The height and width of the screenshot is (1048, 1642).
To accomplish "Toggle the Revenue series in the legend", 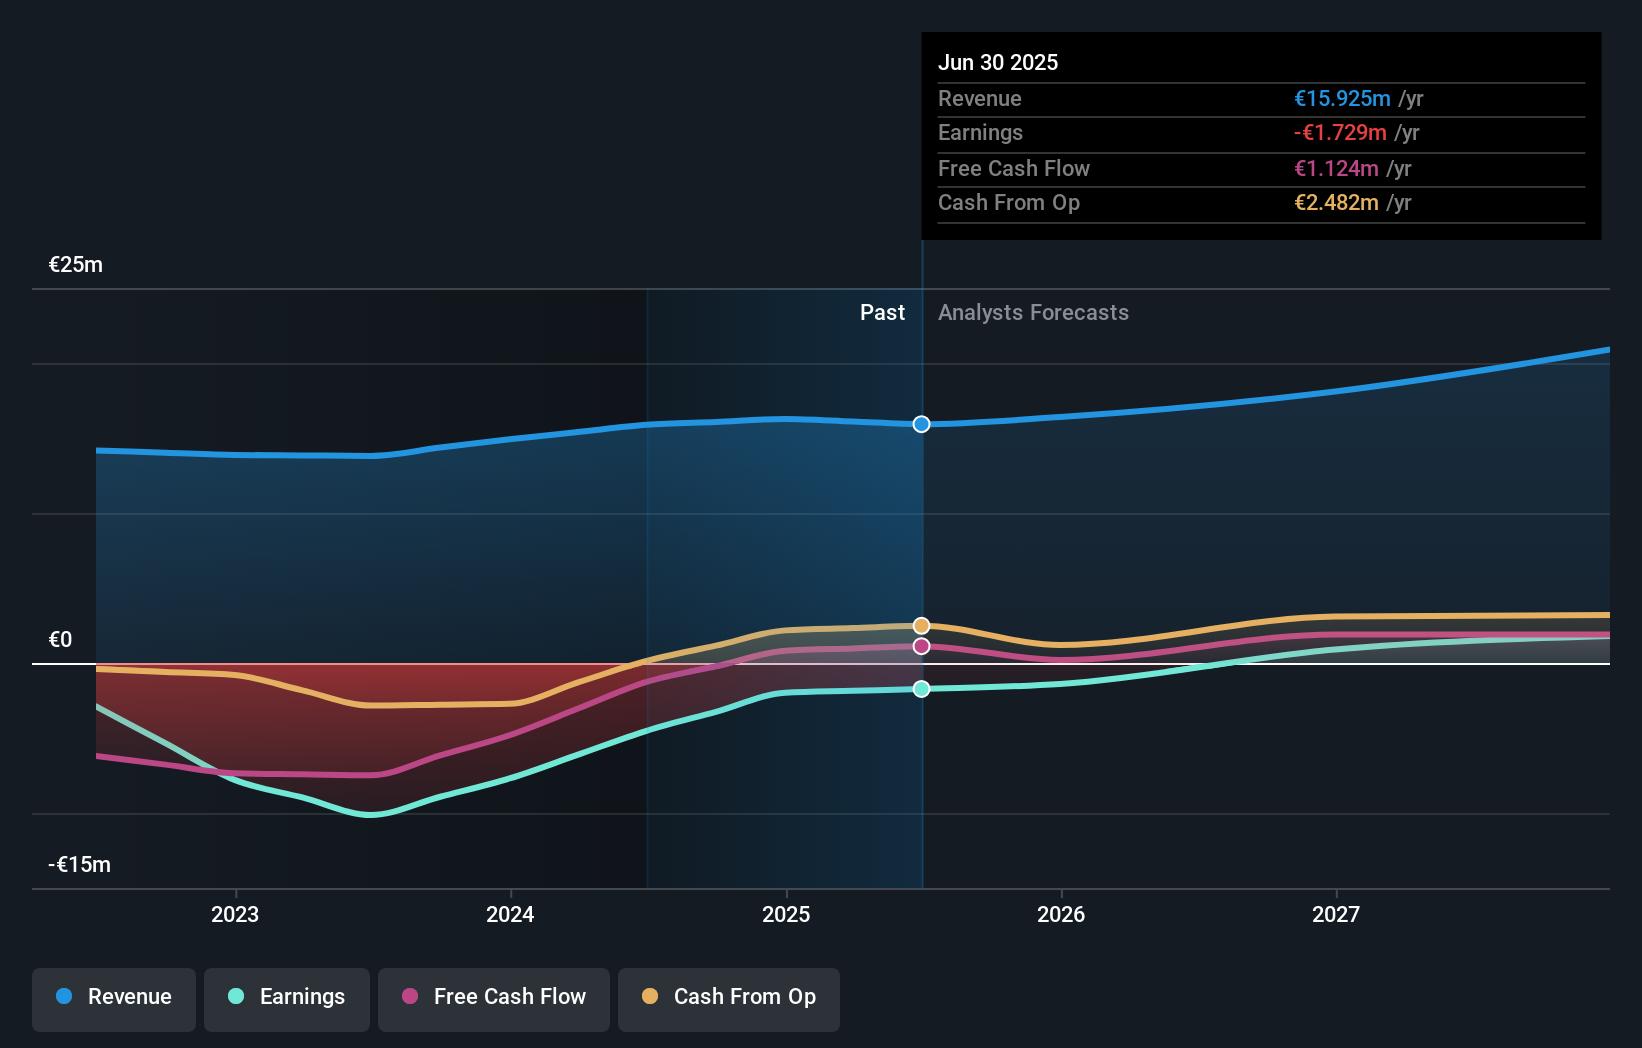I will [114, 999].
